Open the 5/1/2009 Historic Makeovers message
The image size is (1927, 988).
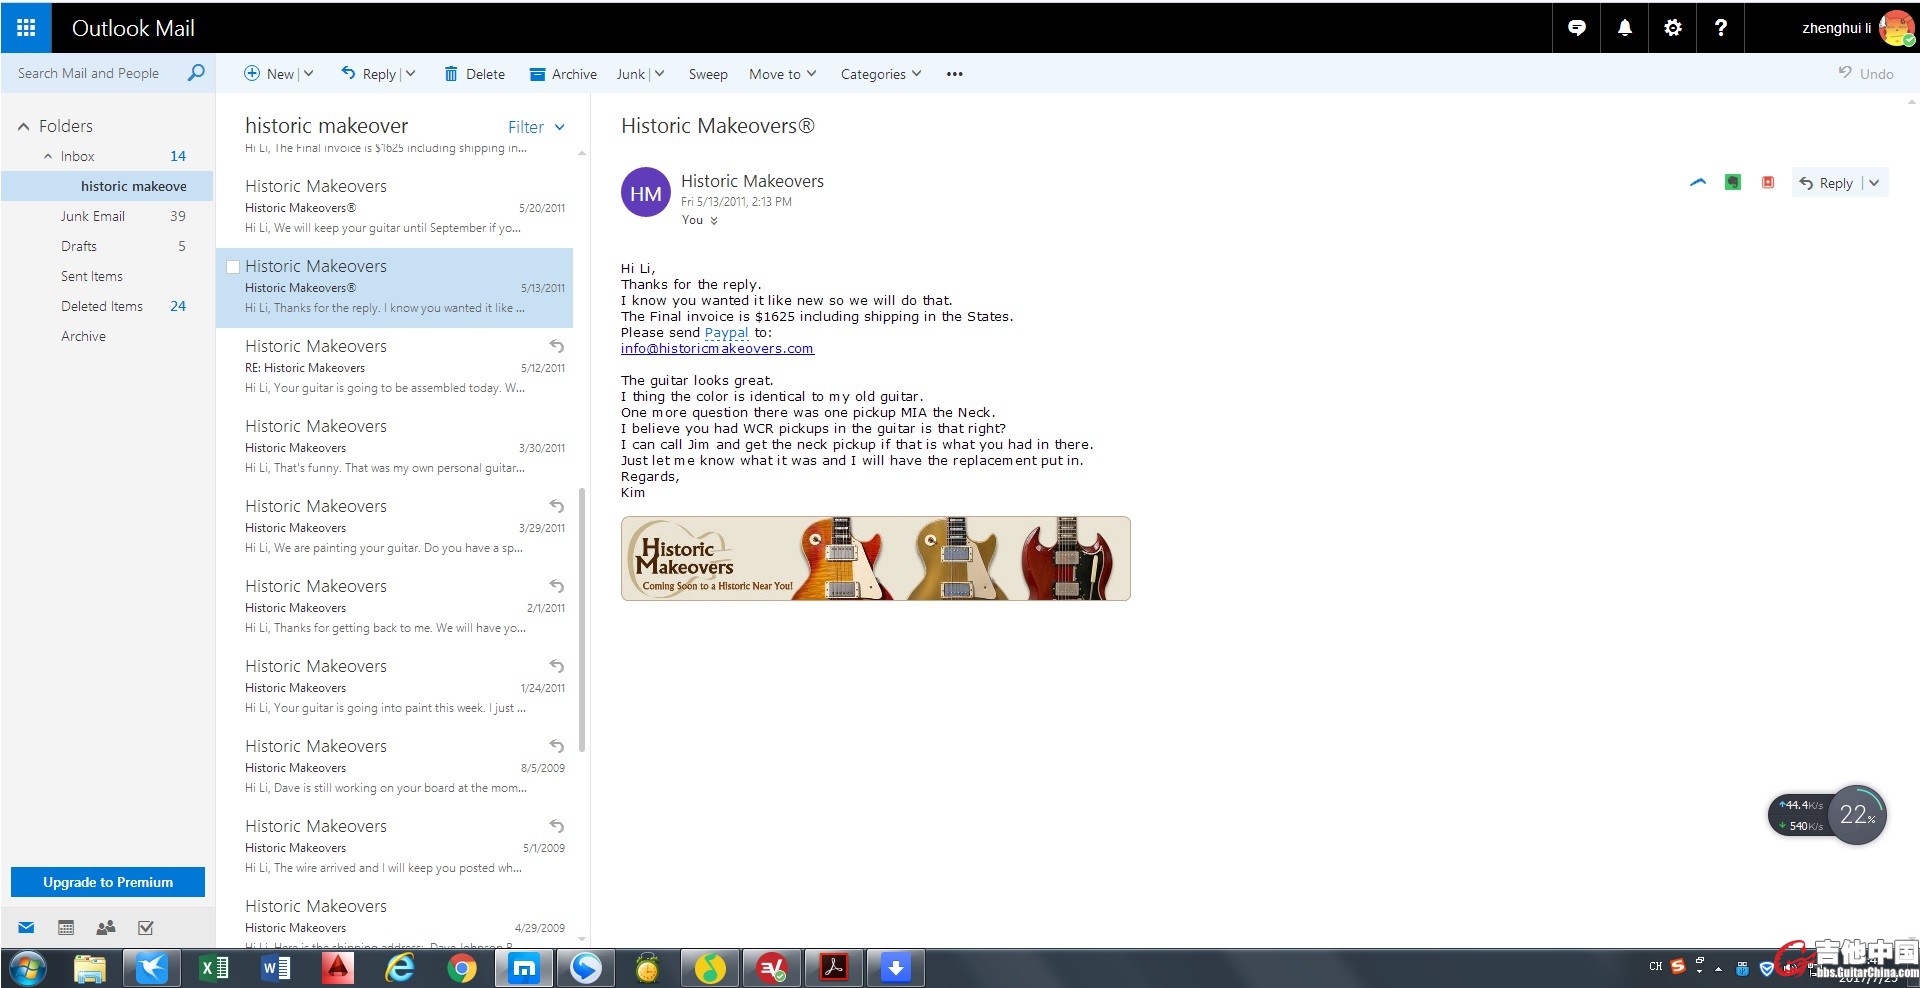(395, 847)
